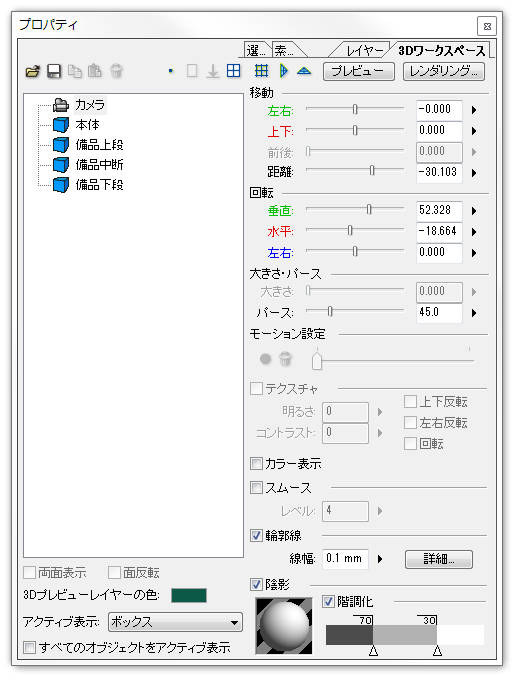Select the カメラ camera item in tree
The image size is (520, 685).
click(x=79, y=105)
